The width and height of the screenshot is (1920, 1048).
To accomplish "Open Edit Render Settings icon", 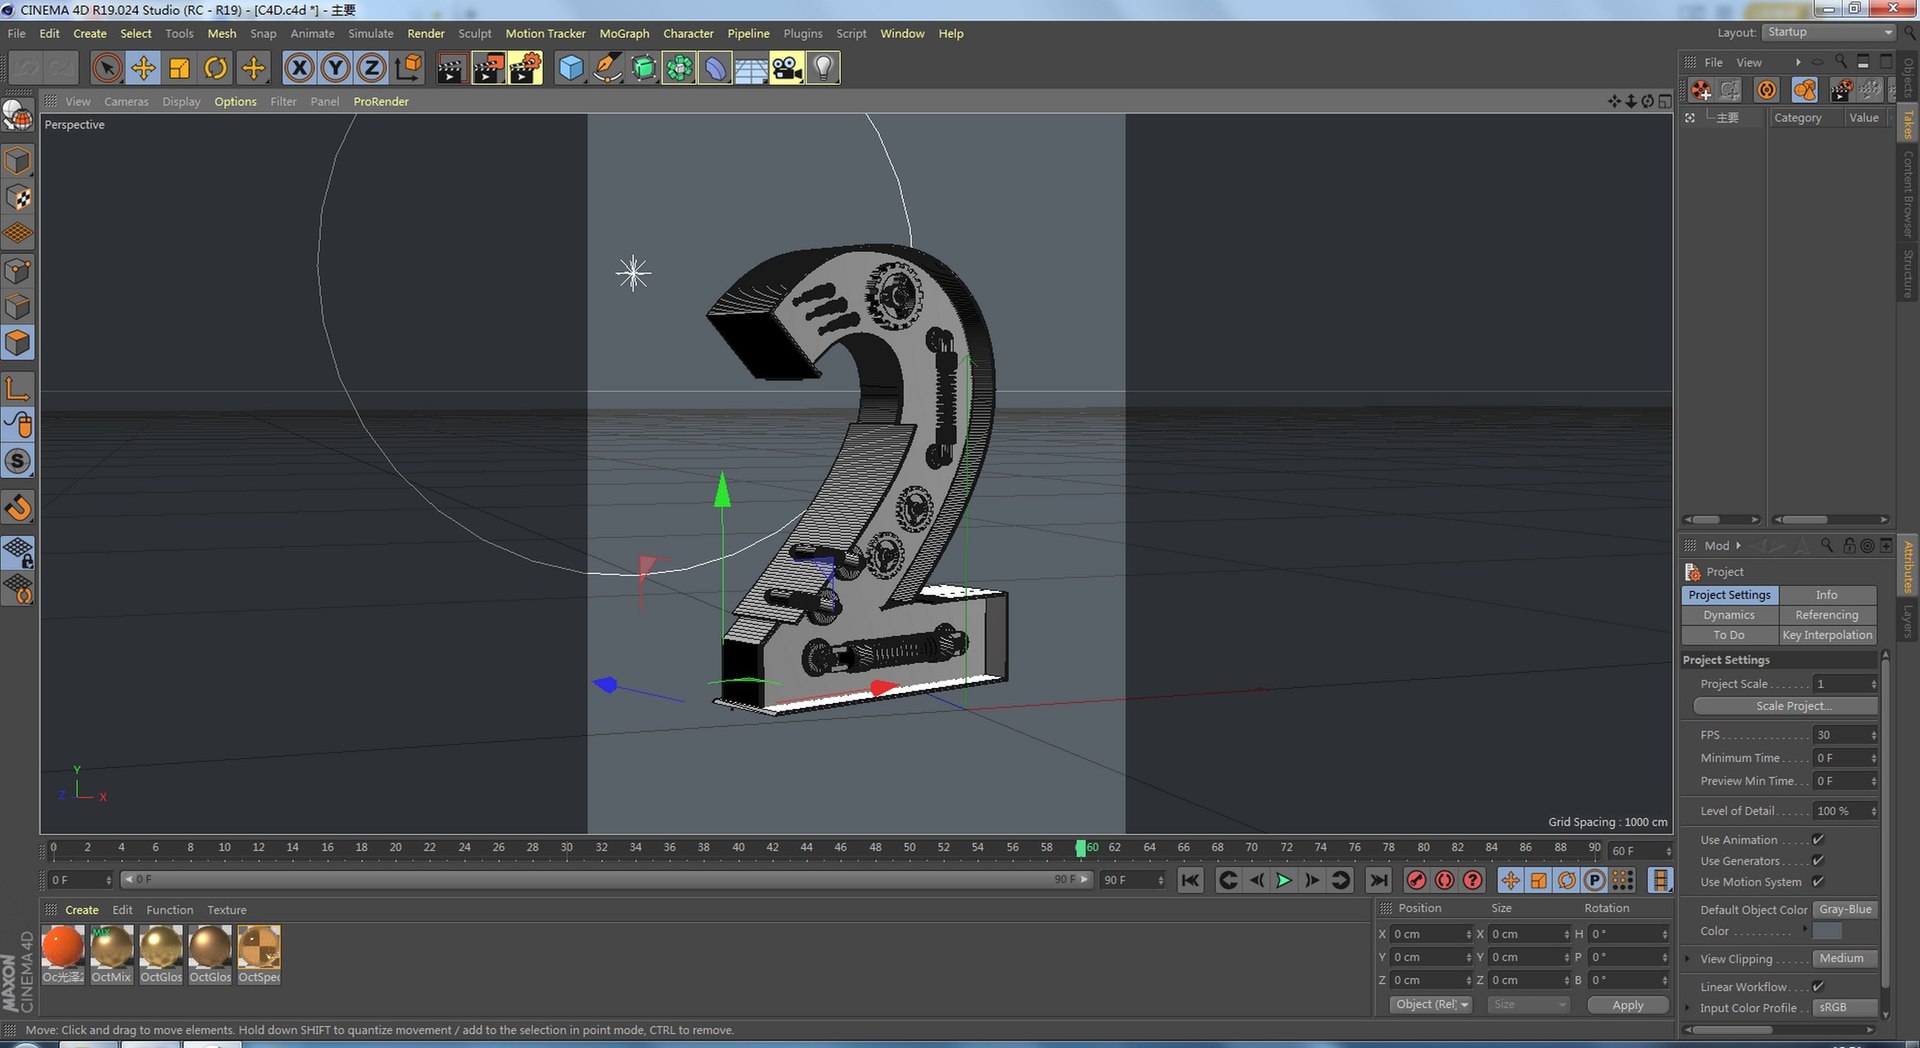I will click(x=525, y=68).
